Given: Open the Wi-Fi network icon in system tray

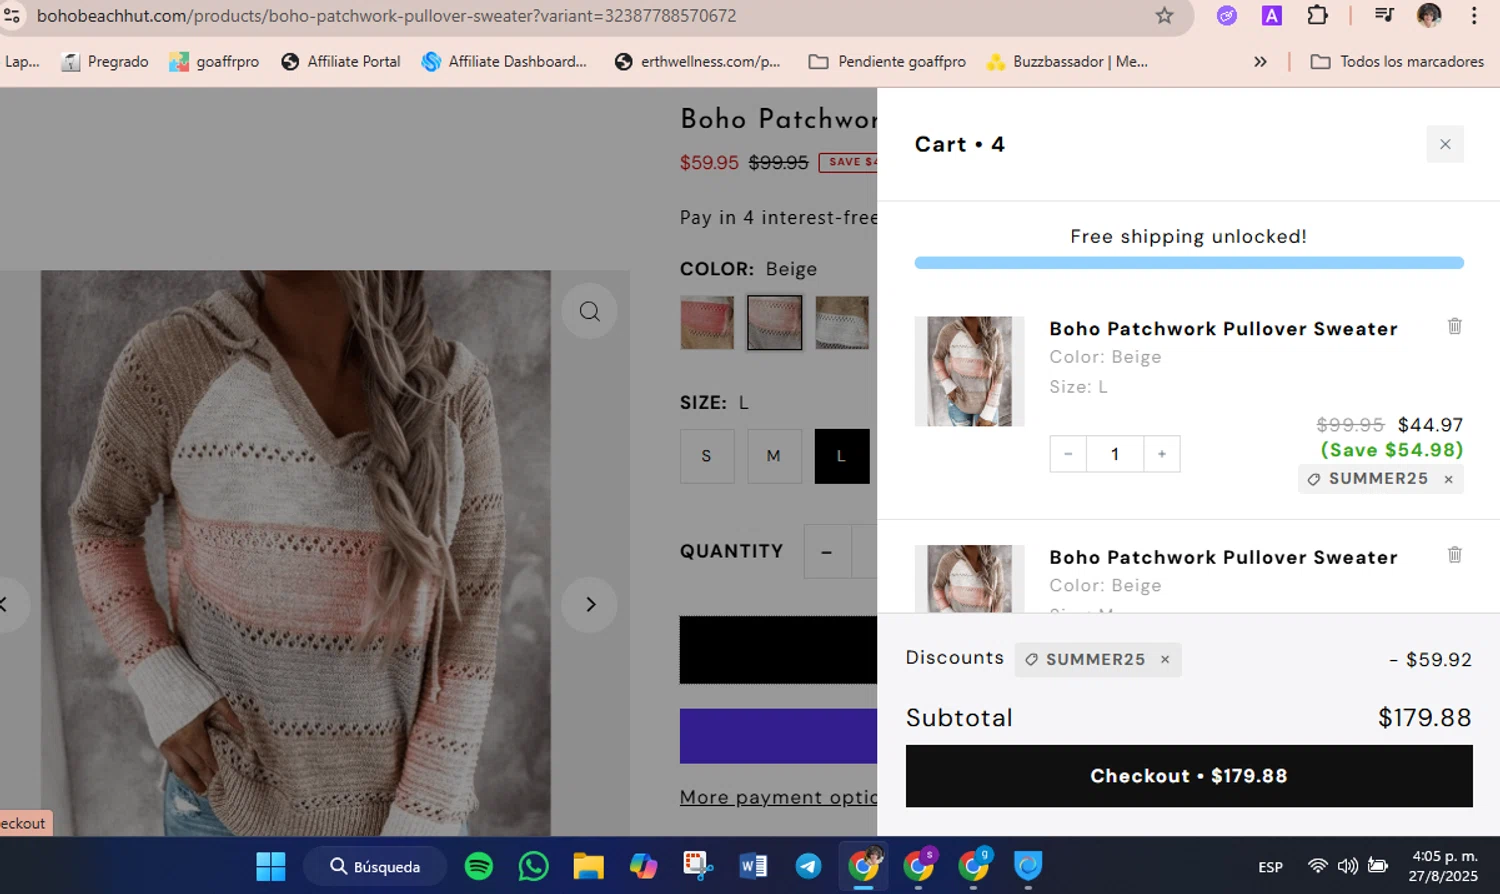Looking at the screenshot, I should tap(1318, 866).
